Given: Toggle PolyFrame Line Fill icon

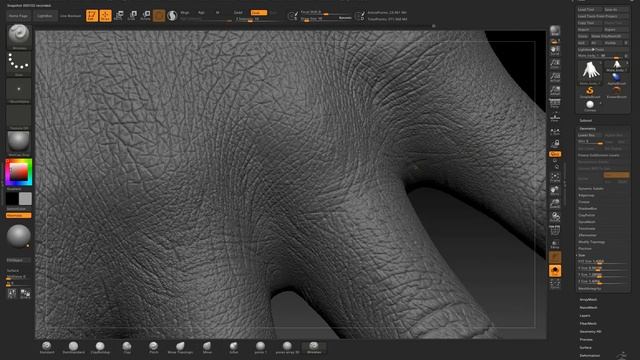Looking at the screenshot, I should pos(555,230).
